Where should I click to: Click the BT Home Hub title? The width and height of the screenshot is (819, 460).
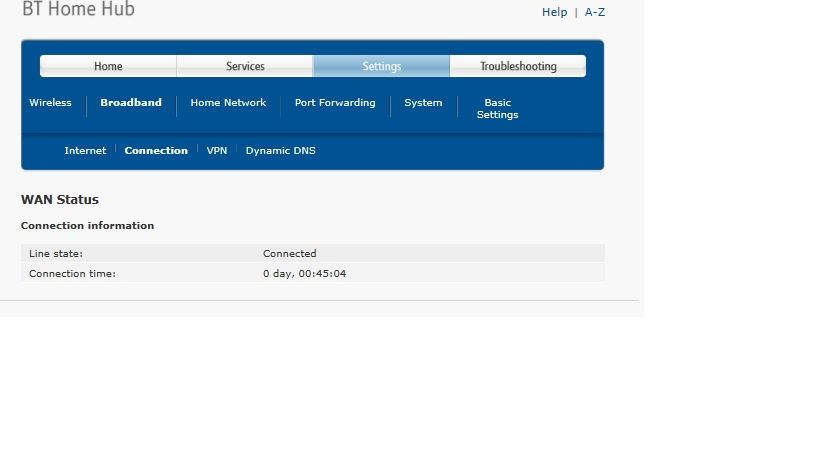[x=78, y=8]
